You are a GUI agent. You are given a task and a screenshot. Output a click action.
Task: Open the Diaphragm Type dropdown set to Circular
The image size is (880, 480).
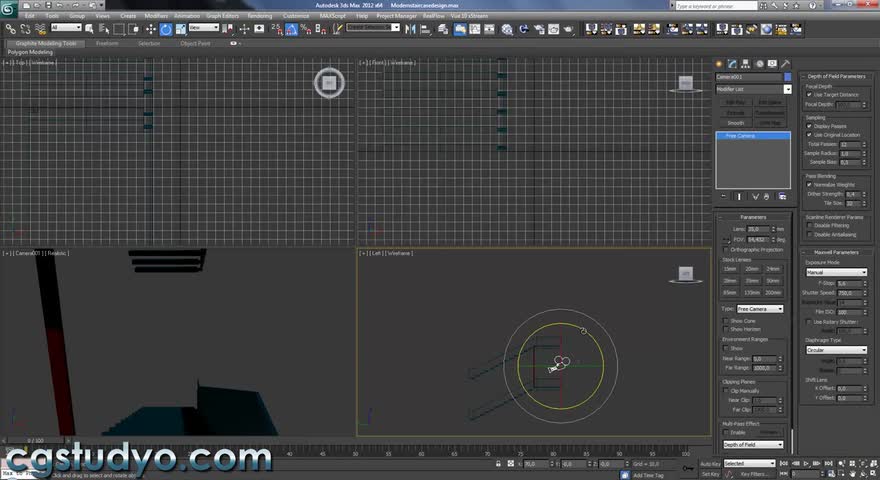836,350
